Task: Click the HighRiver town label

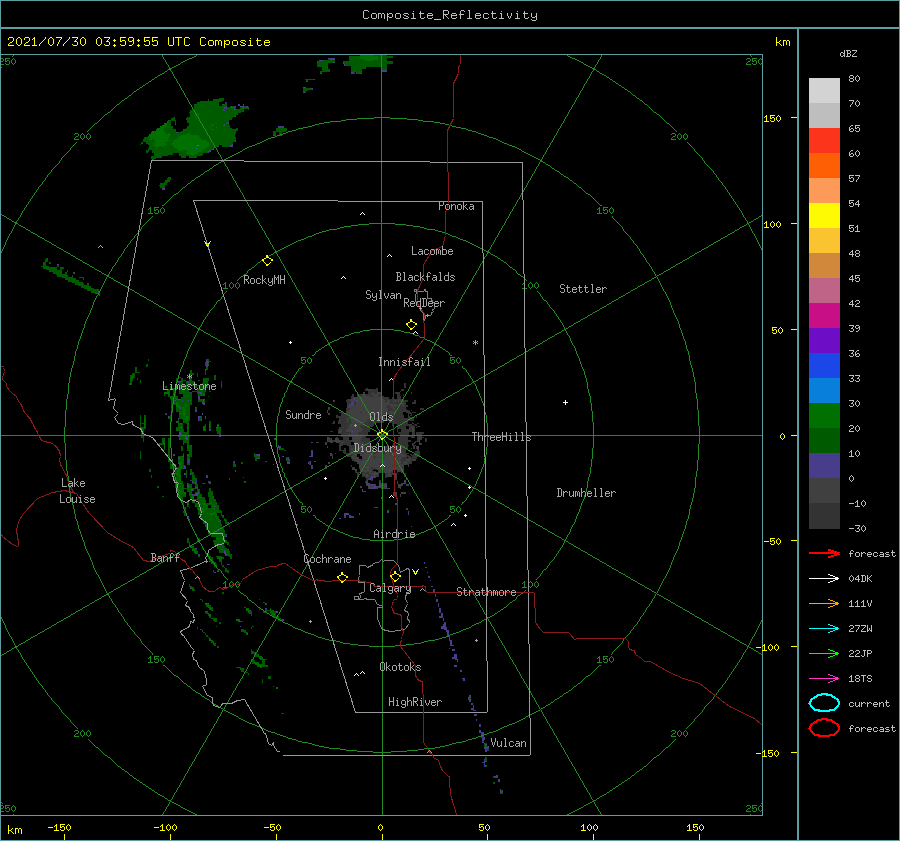Action: (x=415, y=702)
